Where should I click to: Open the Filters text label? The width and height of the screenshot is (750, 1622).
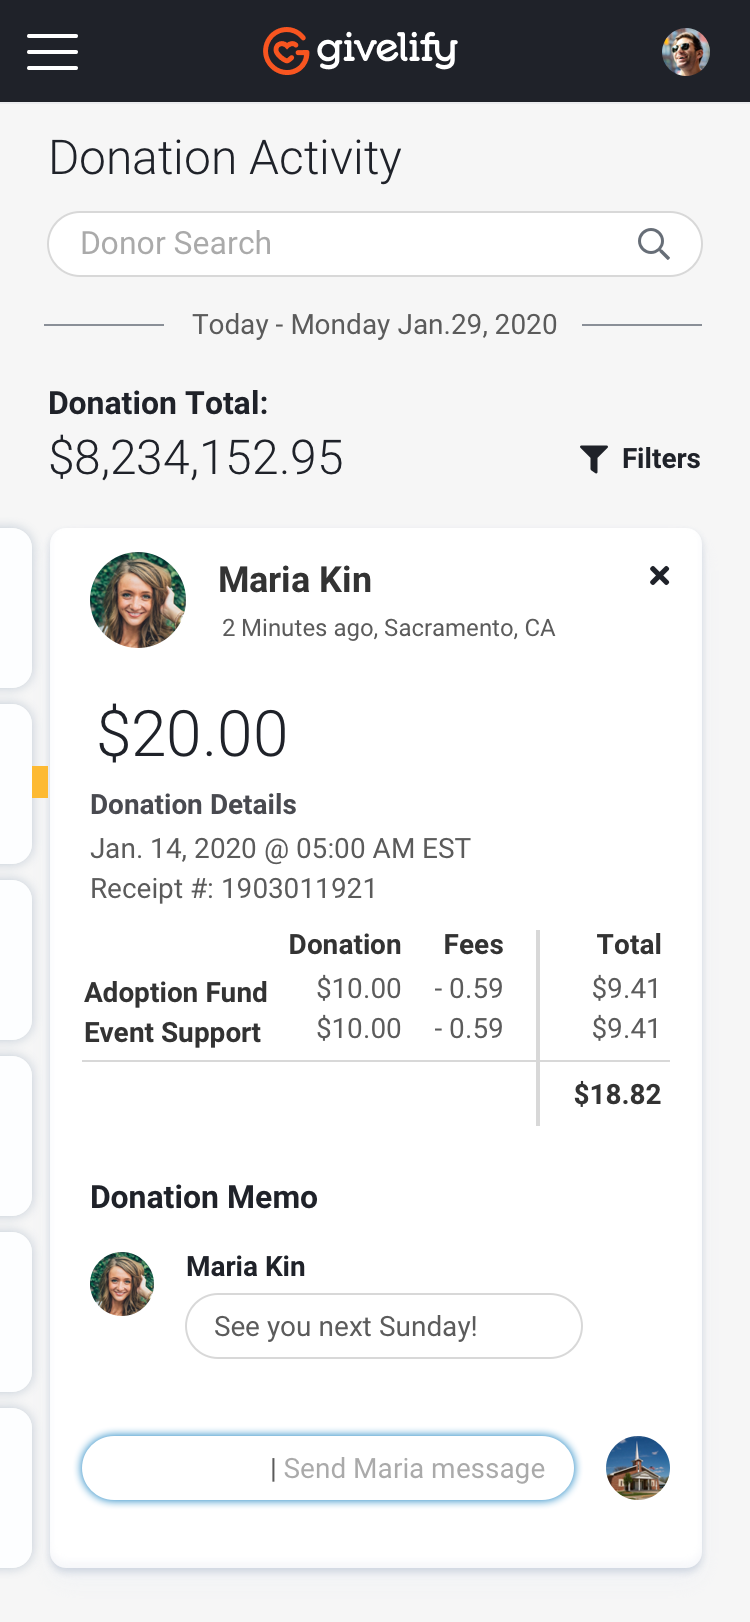point(661,459)
